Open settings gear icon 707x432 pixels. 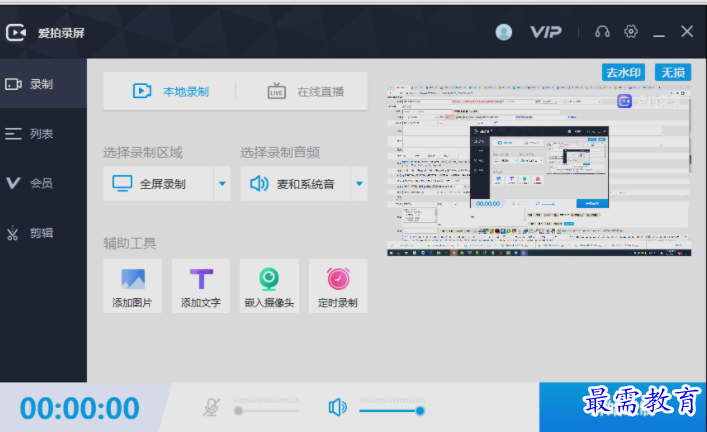(631, 32)
